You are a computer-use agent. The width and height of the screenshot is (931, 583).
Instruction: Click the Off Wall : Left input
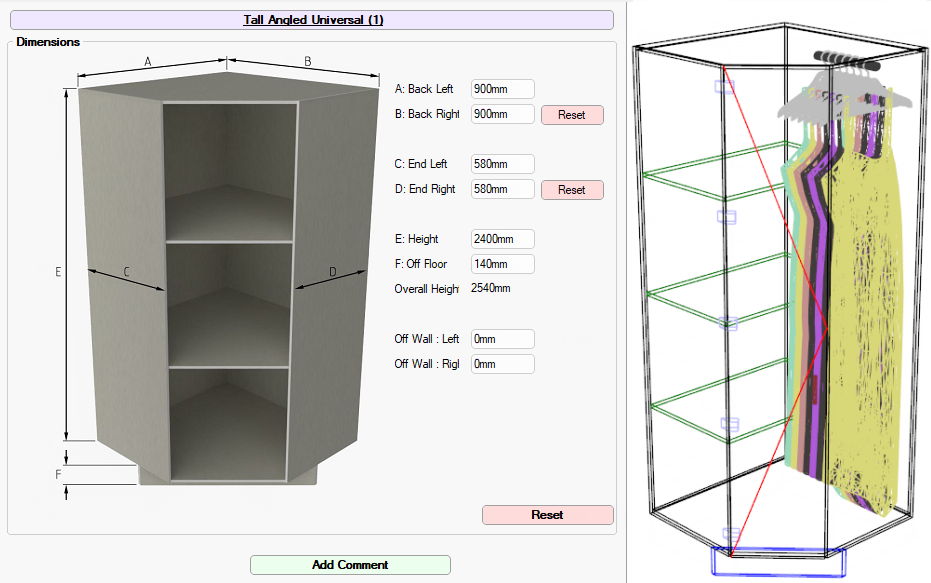(x=502, y=339)
